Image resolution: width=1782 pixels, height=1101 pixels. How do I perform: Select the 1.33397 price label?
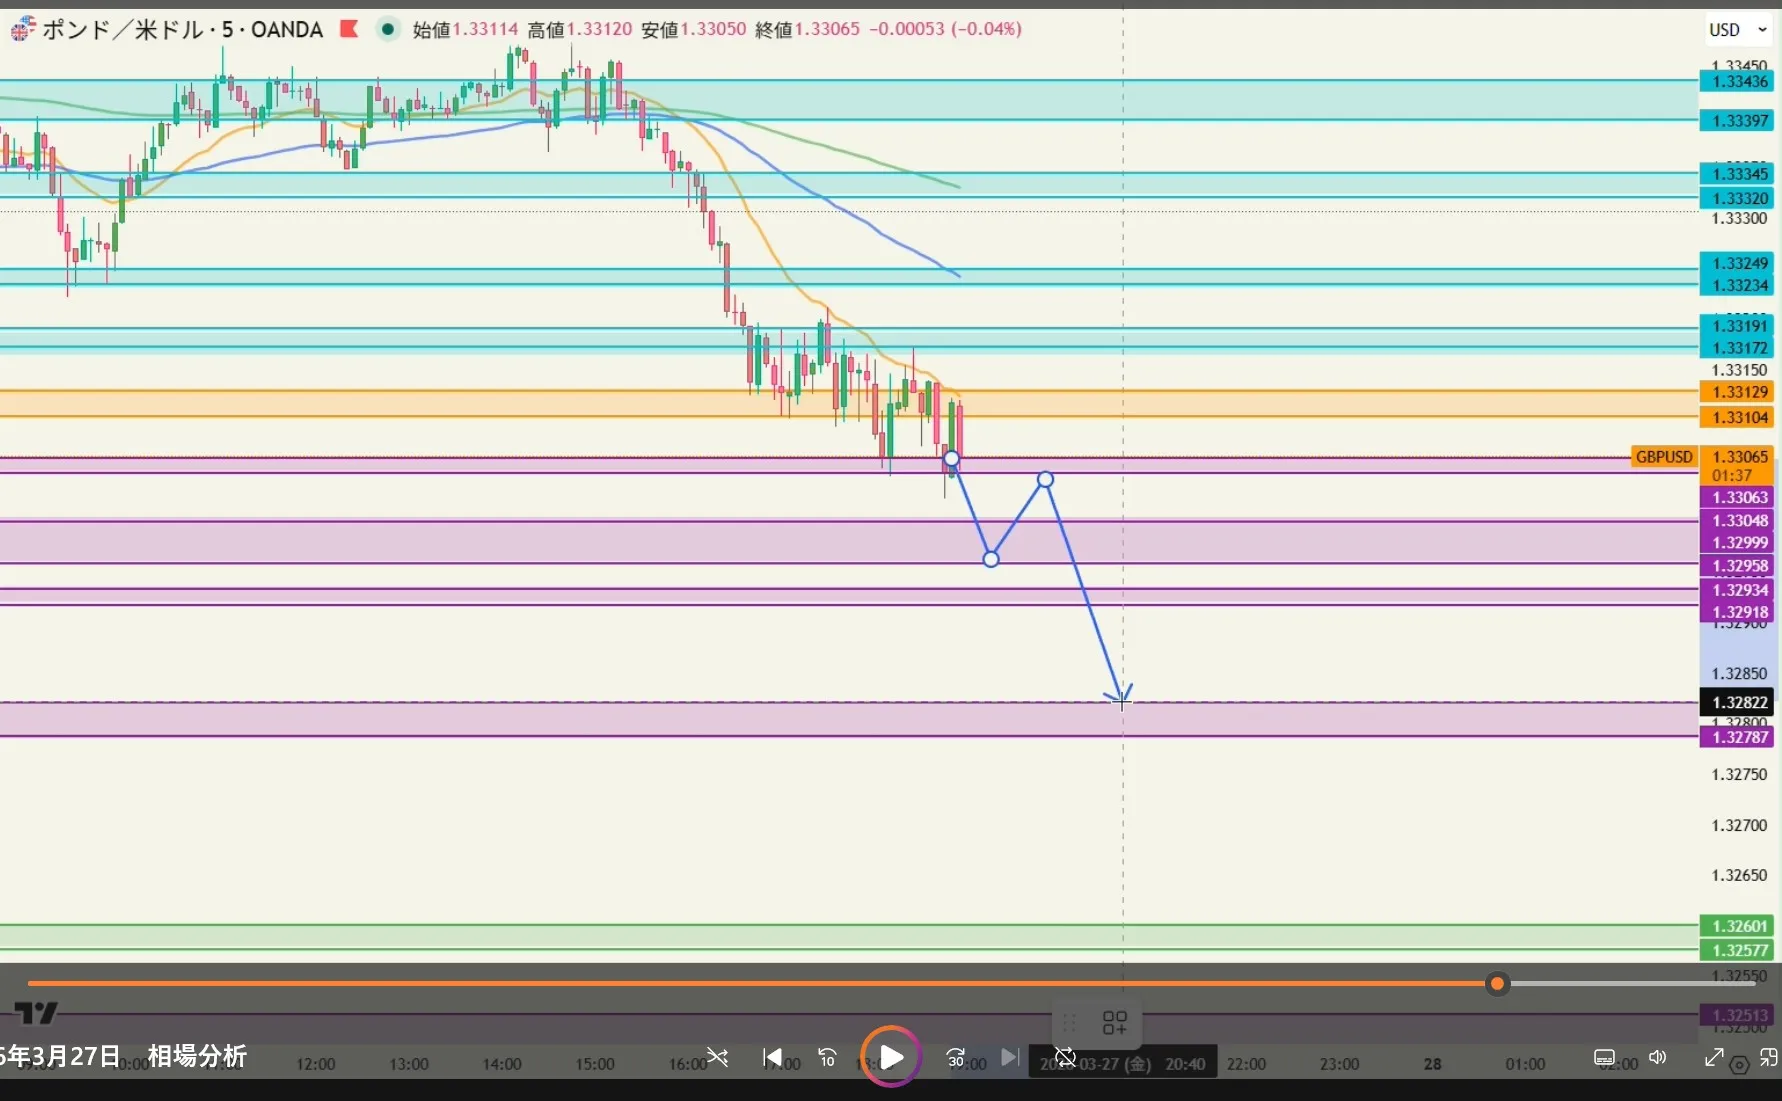[x=1737, y=121]
